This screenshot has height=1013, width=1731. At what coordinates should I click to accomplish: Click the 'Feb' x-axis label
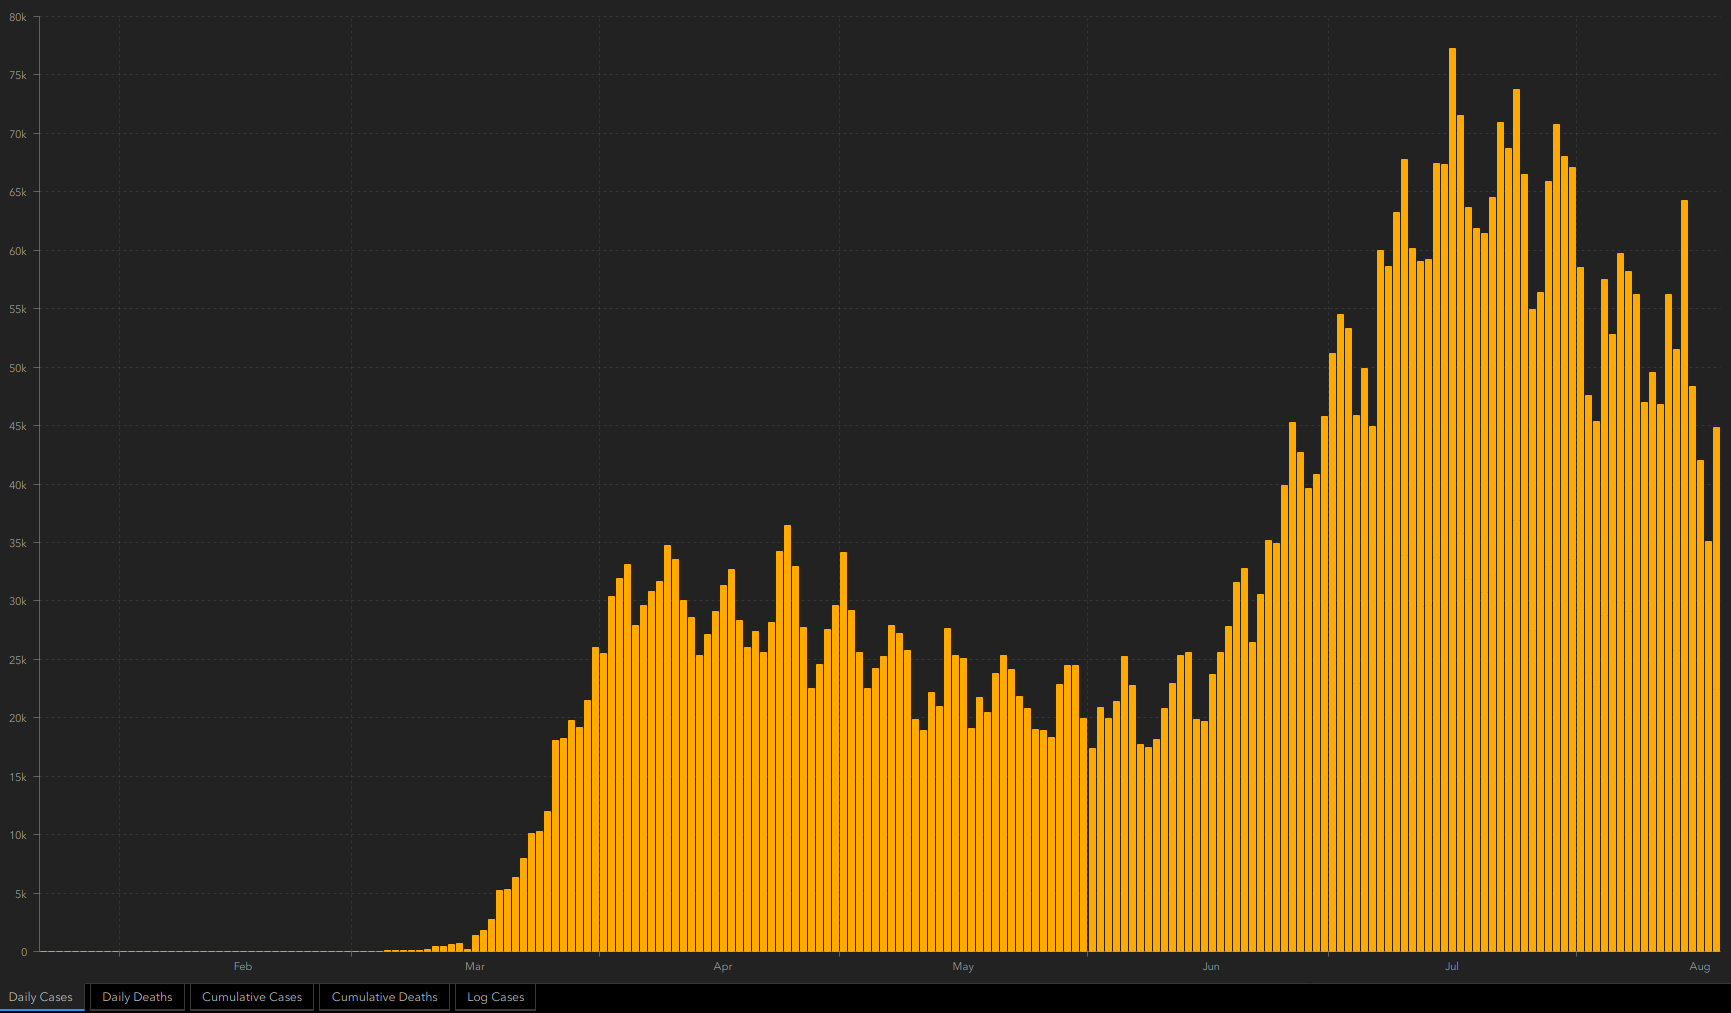(x=243, y=966)
